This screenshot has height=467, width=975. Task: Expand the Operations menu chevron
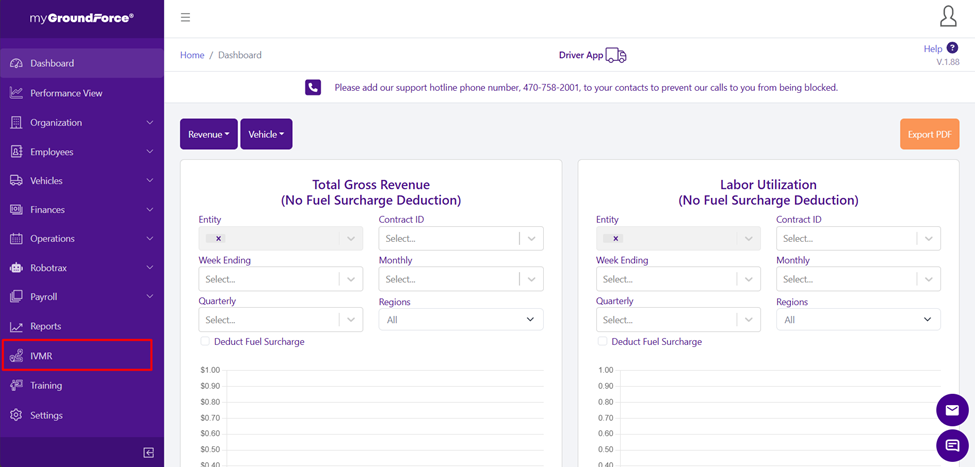point(149,239)
